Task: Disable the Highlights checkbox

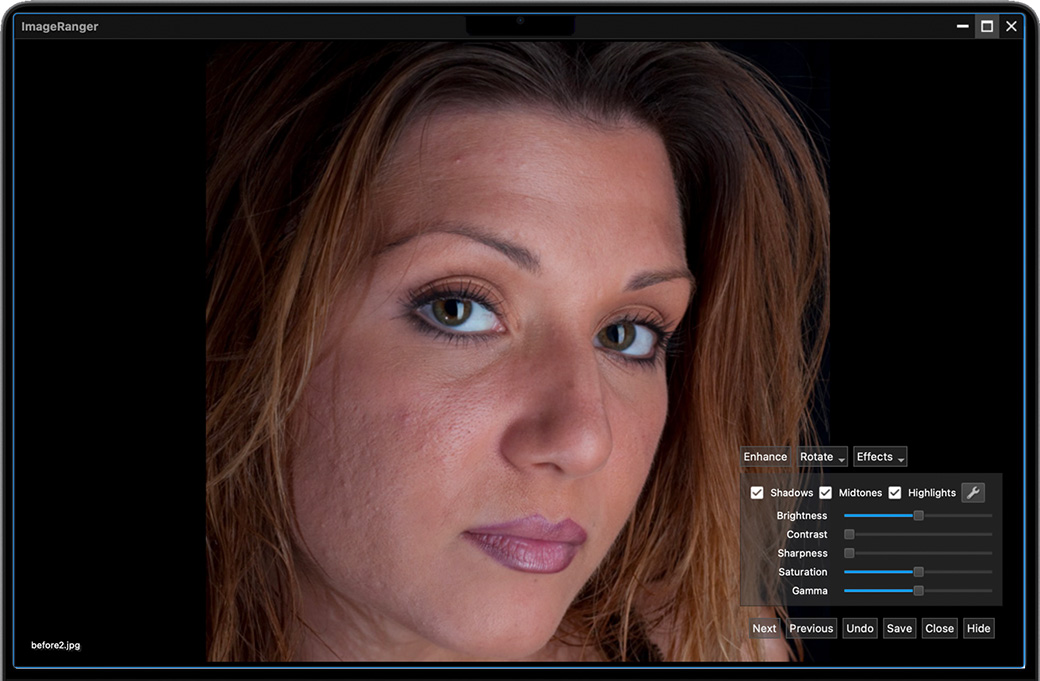Action: (x=895, y=493)
